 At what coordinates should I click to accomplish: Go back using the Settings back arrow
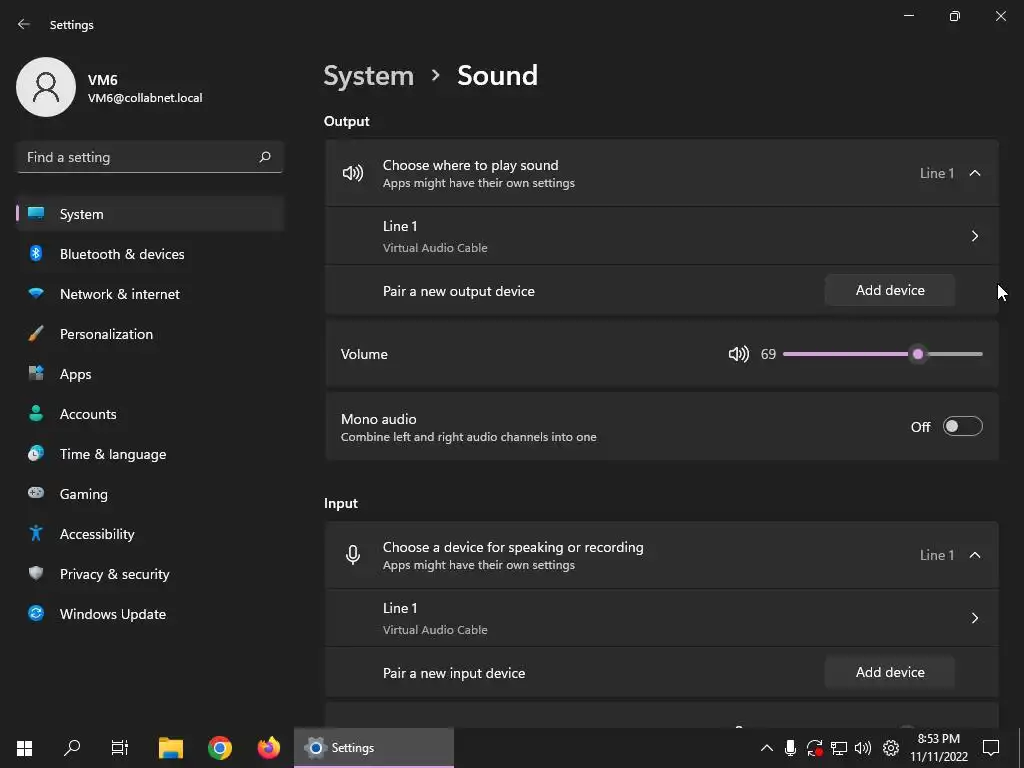(24, 24)
